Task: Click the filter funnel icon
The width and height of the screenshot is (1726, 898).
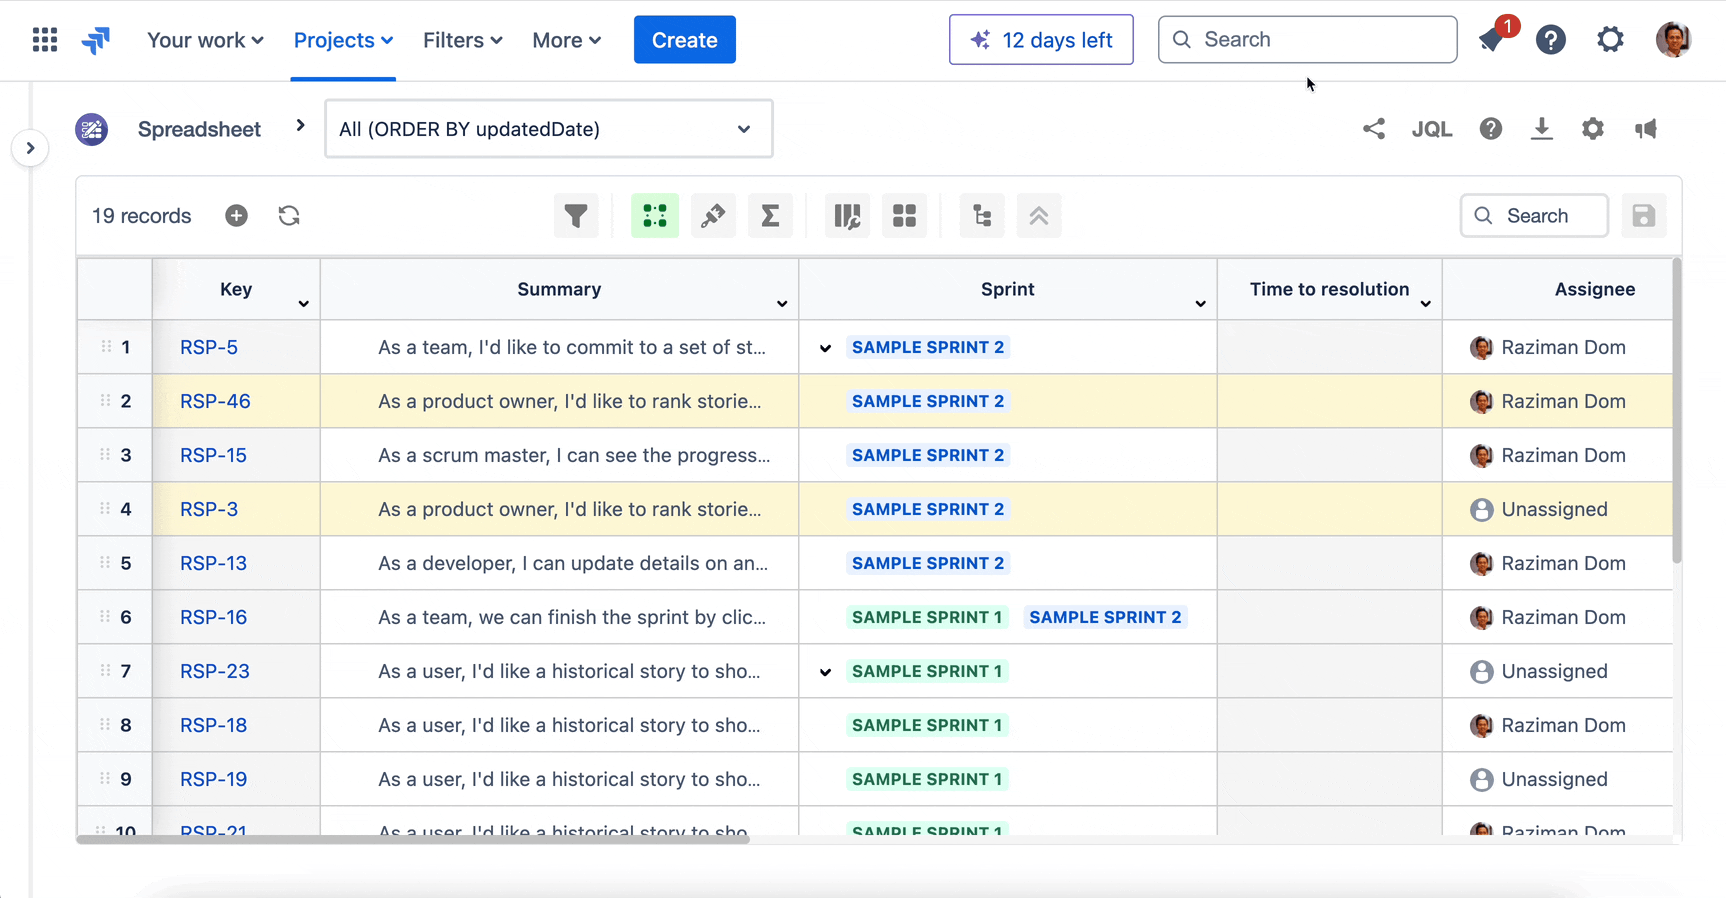Action: (576, 216)
